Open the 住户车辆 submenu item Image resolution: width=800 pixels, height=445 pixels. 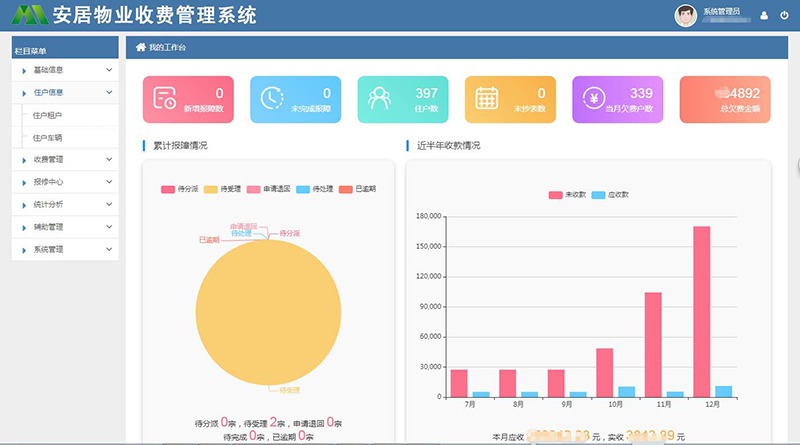tap(49, 137)
